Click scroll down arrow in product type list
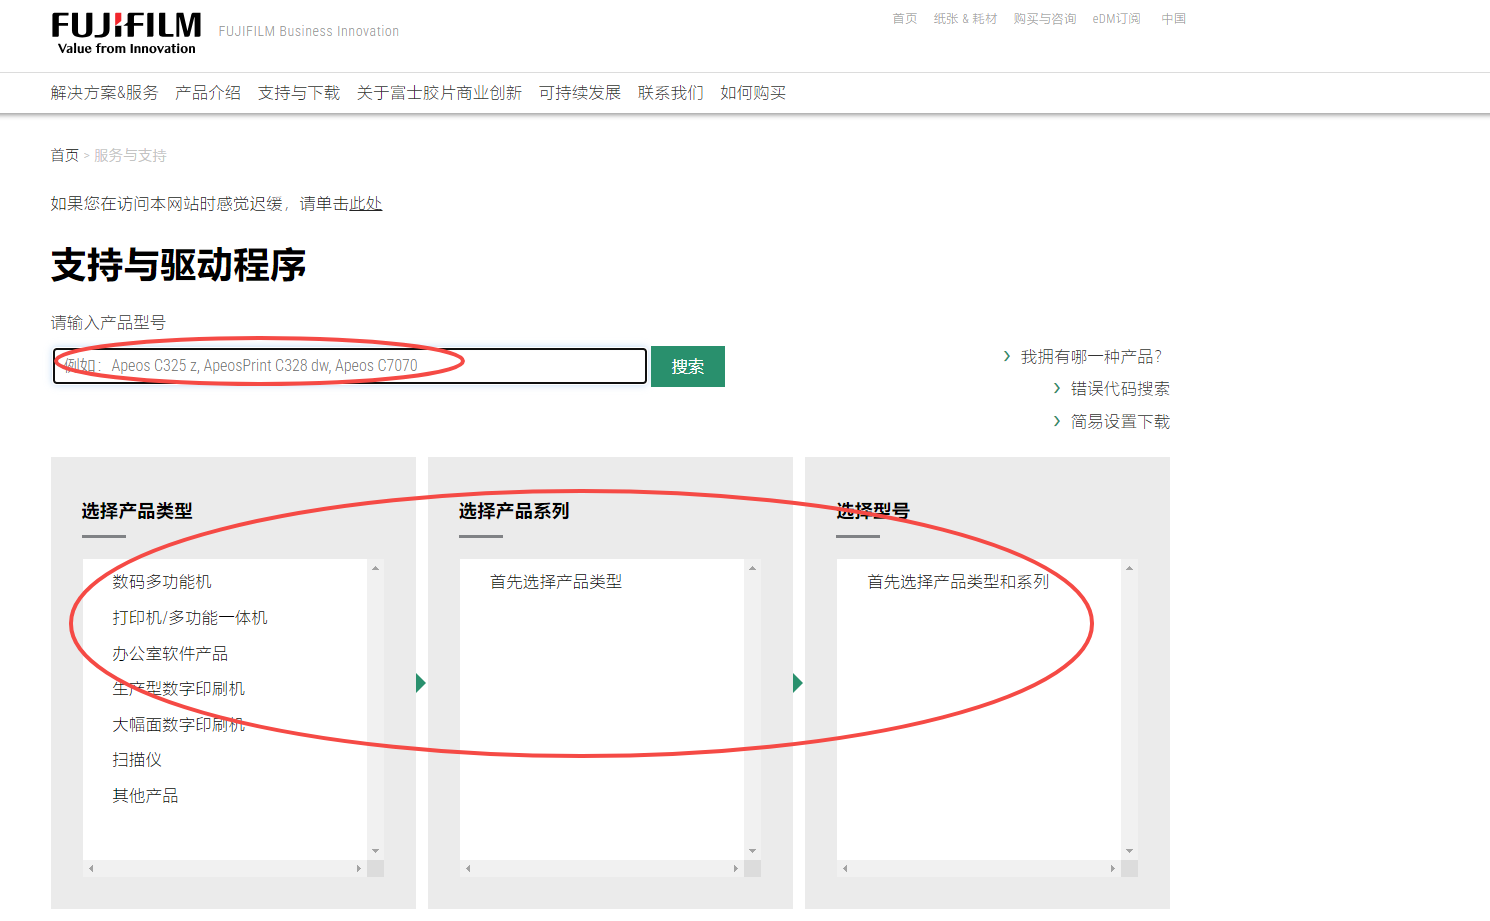 pos(376,851)
